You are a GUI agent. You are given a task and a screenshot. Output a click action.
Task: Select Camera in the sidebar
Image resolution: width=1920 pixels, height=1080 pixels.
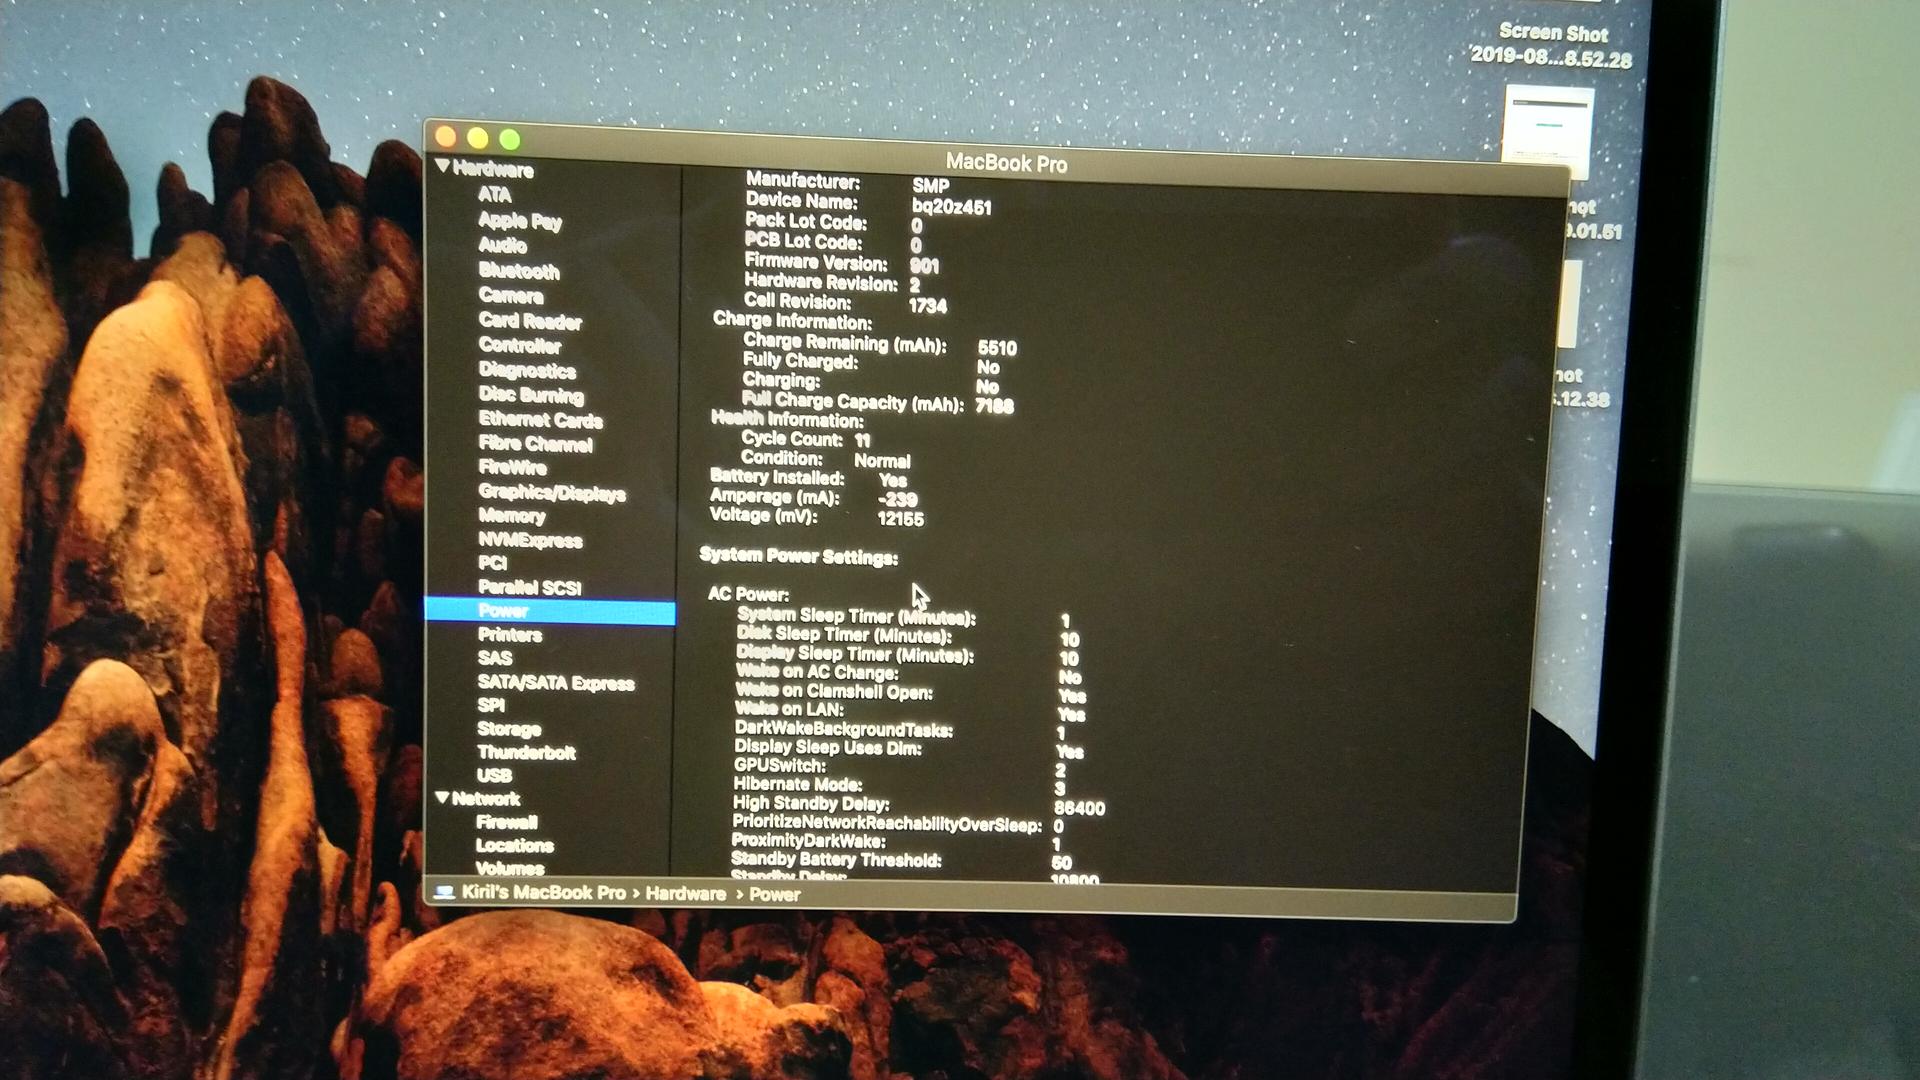click(510, 295)
